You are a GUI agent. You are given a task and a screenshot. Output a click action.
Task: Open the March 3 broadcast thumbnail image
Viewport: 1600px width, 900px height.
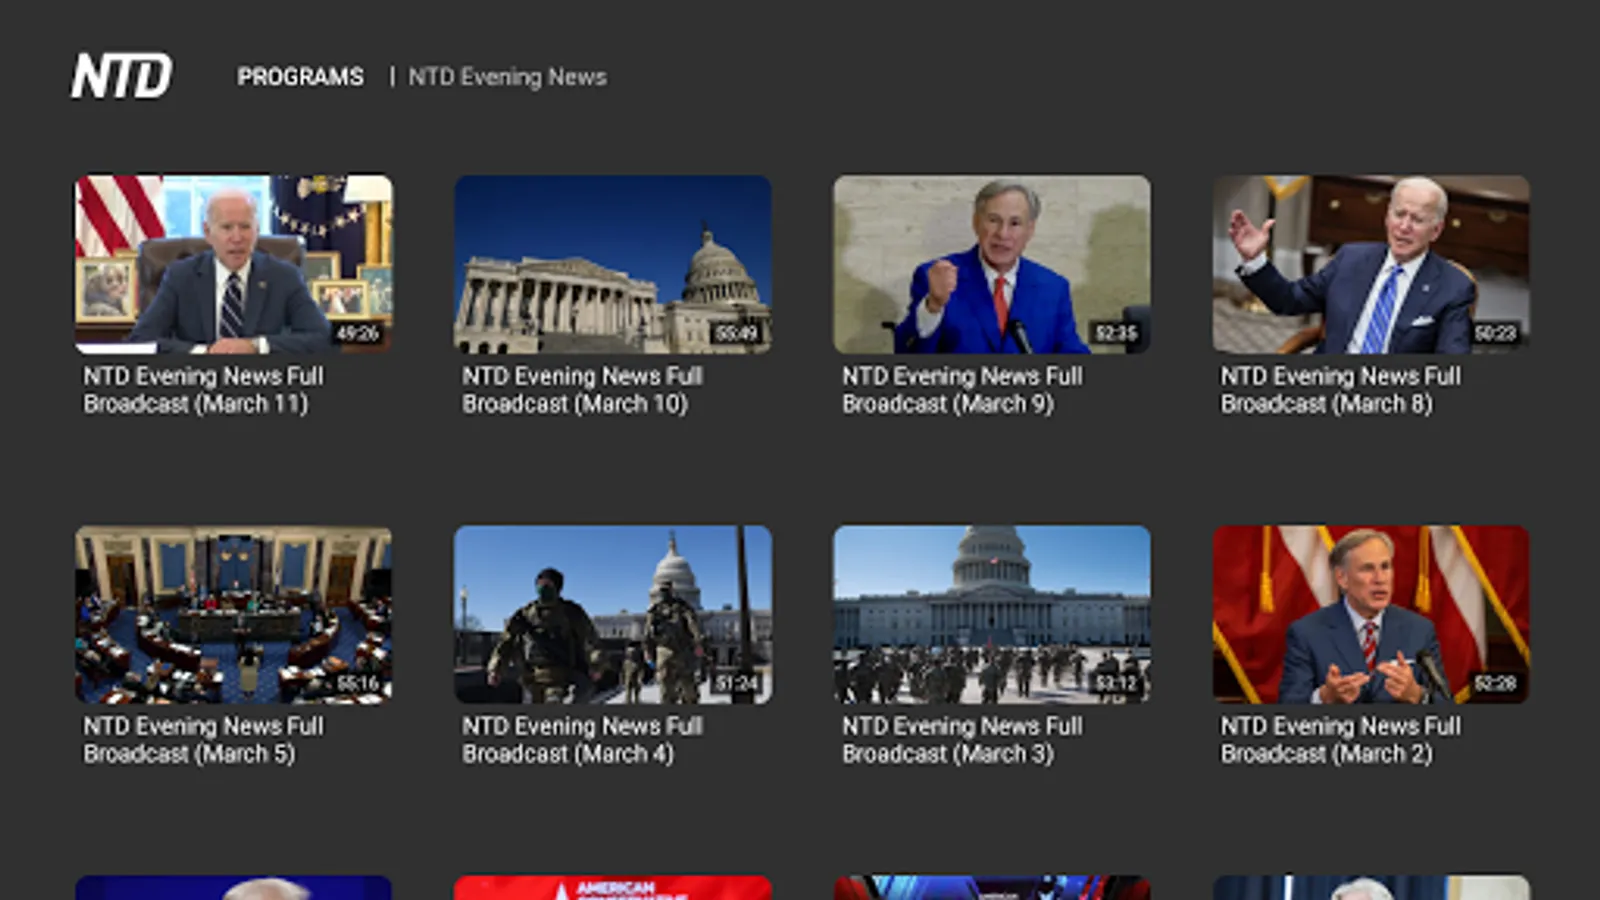coord(992,614)
